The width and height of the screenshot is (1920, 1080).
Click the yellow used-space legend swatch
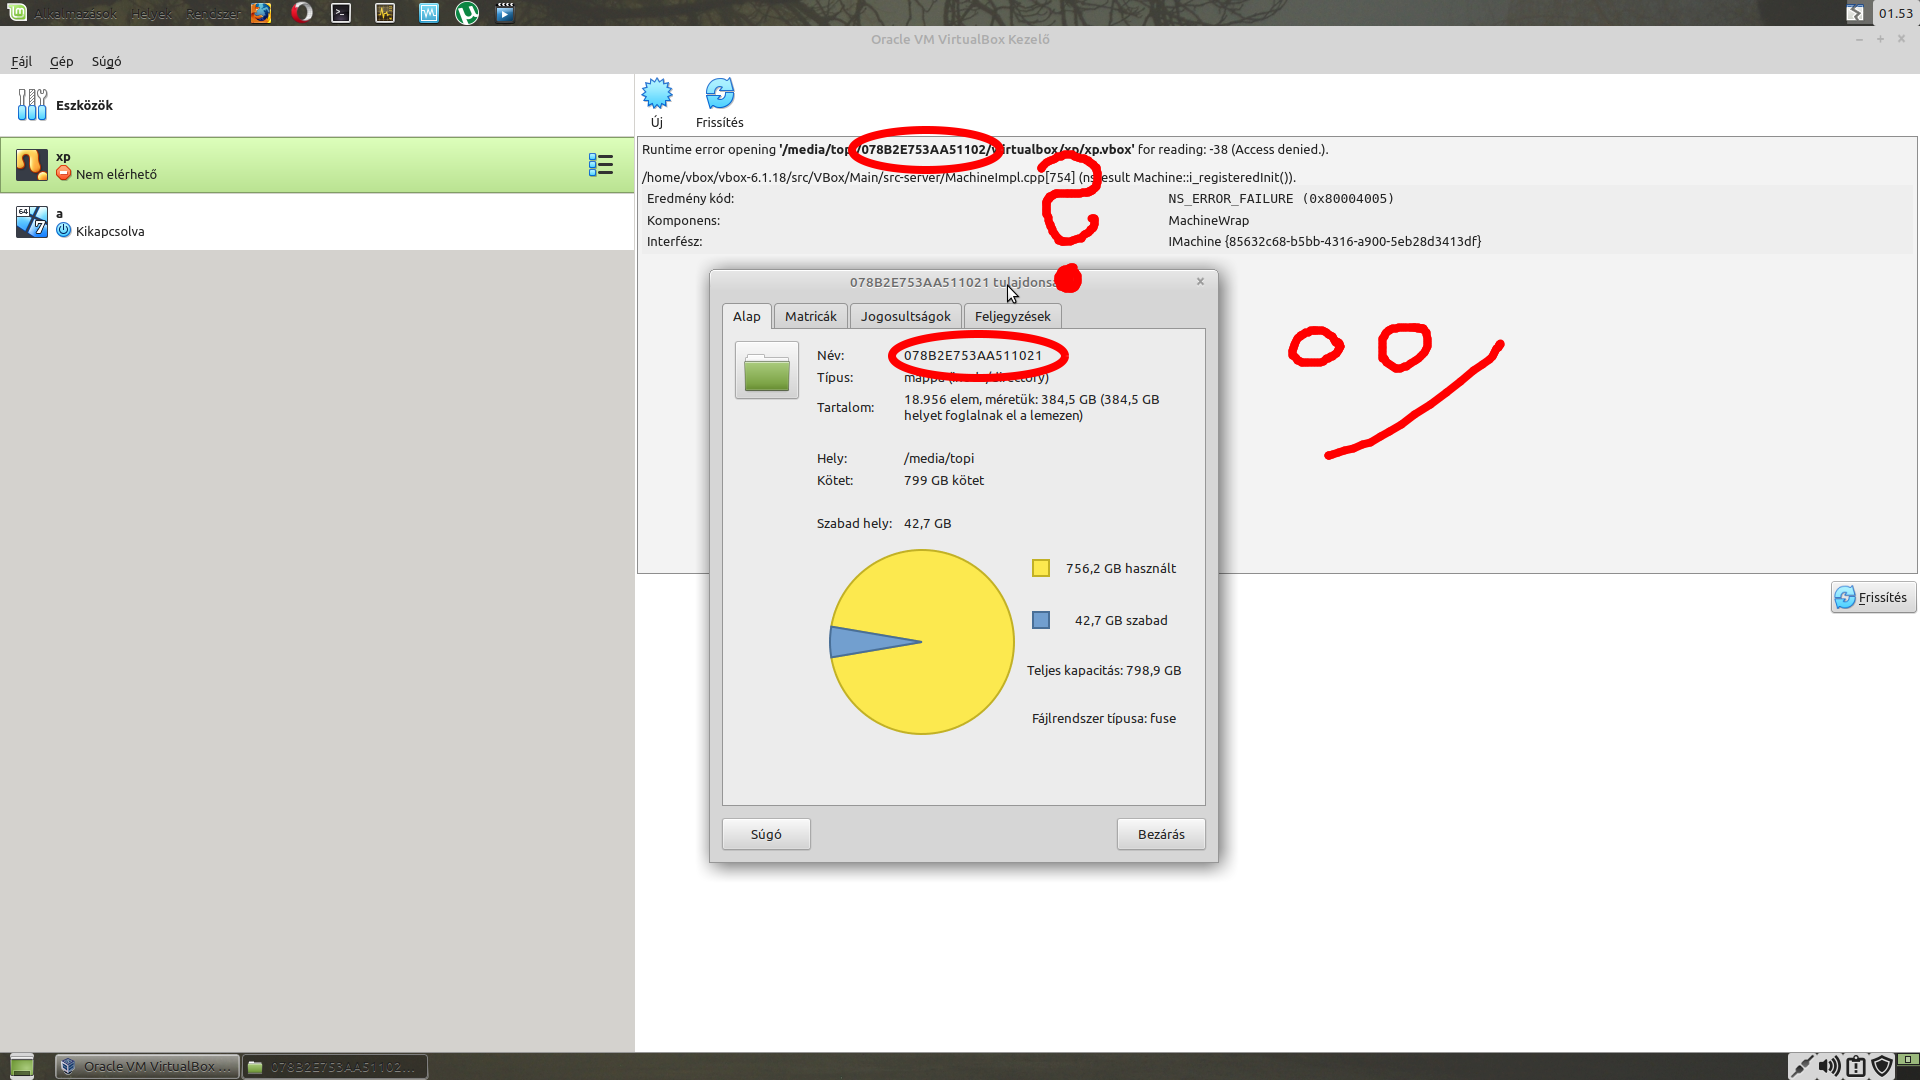1041,568
